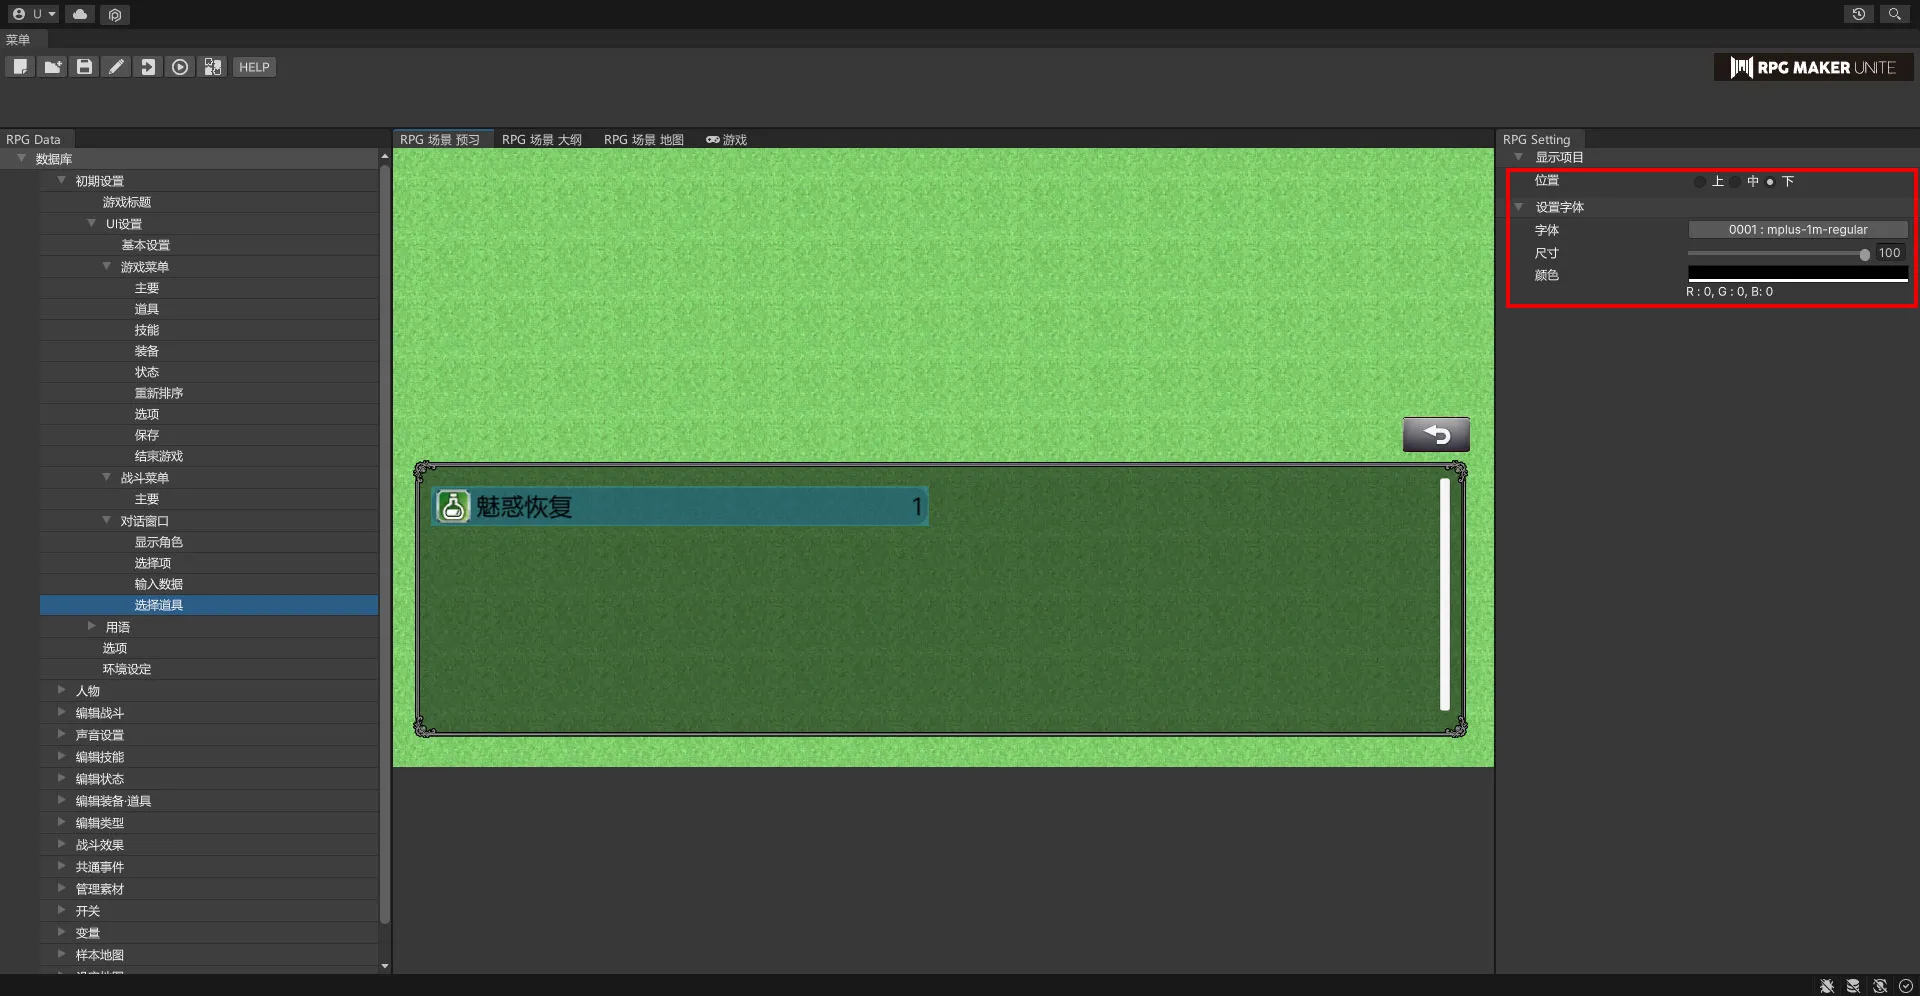Select the 中 position radio button

coord(1736,182)
